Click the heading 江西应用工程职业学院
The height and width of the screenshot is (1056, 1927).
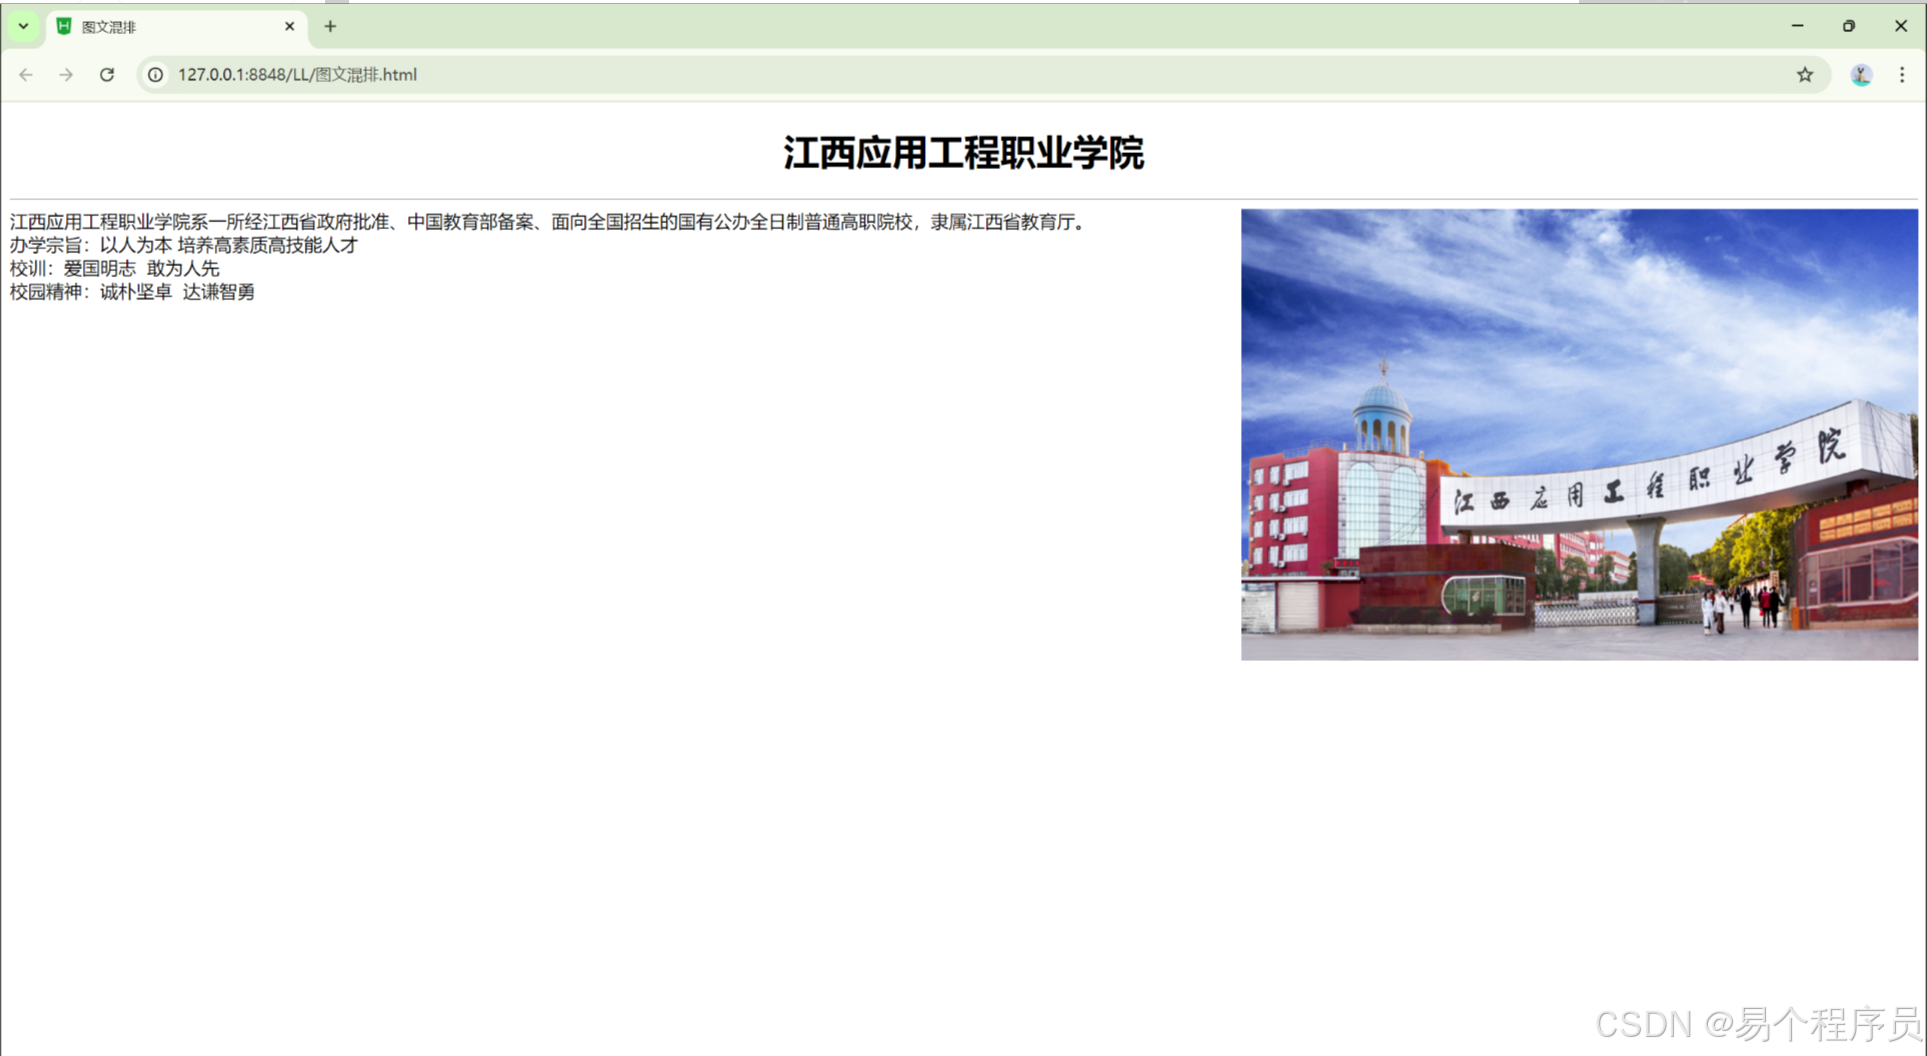[963, 153]
